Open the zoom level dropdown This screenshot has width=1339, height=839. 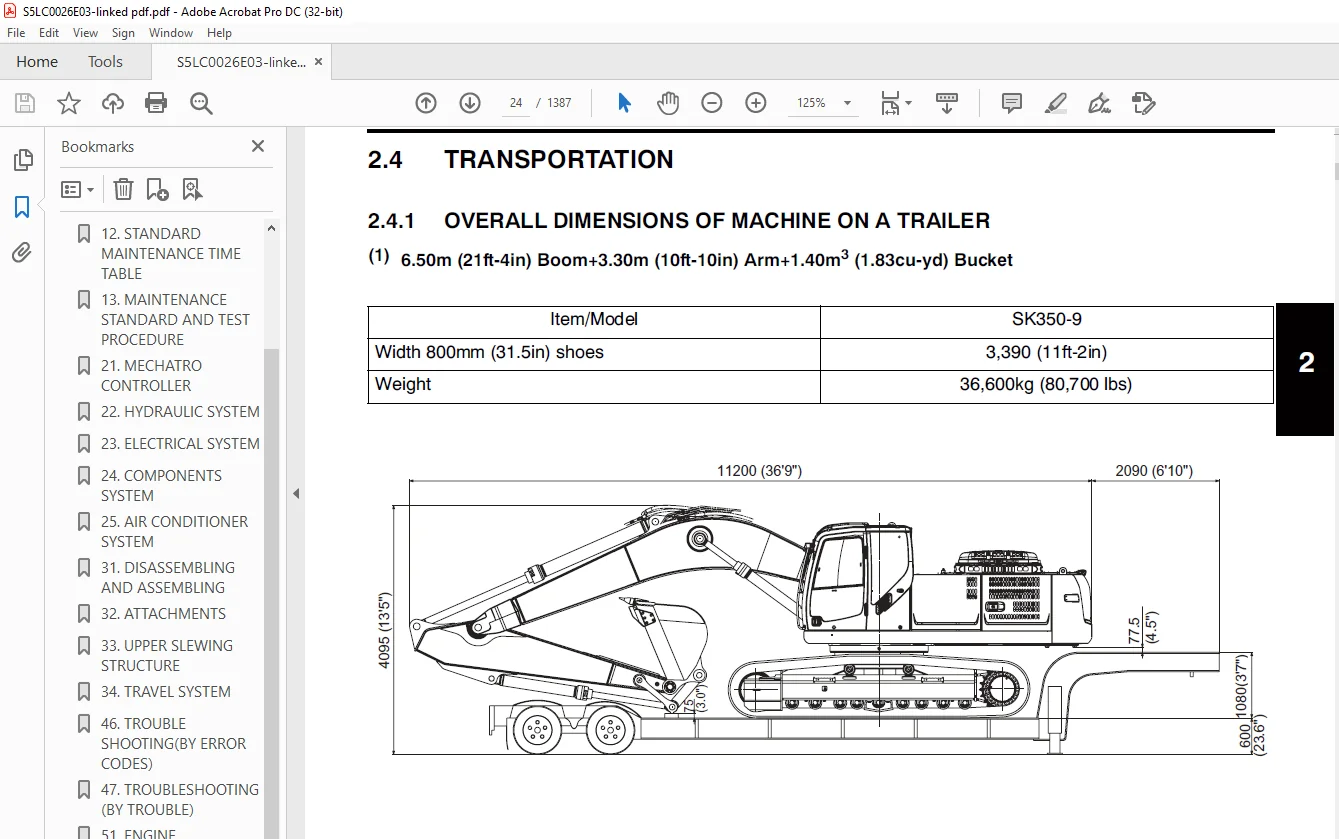point(848,103)
